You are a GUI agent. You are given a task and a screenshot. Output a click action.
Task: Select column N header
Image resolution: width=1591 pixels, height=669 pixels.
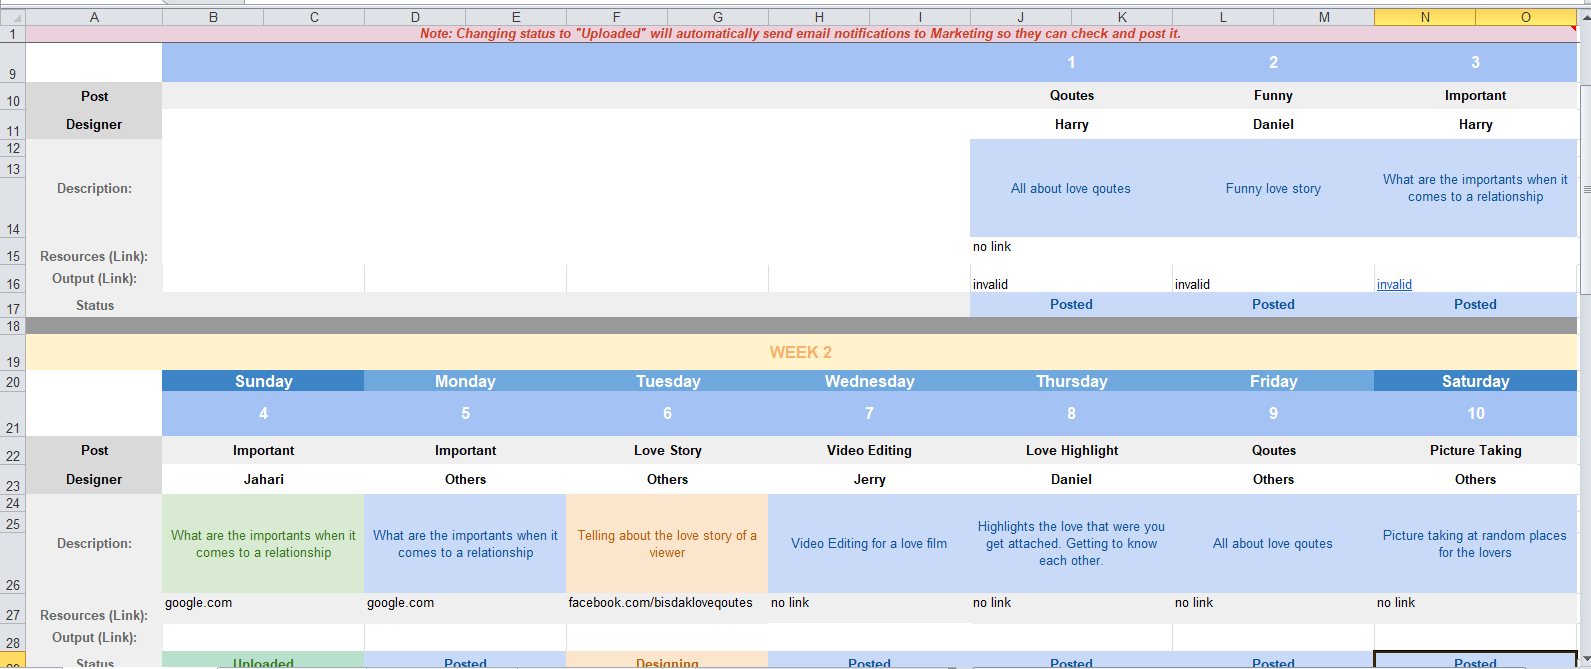pyautogui.click(x=1425, y=17)
